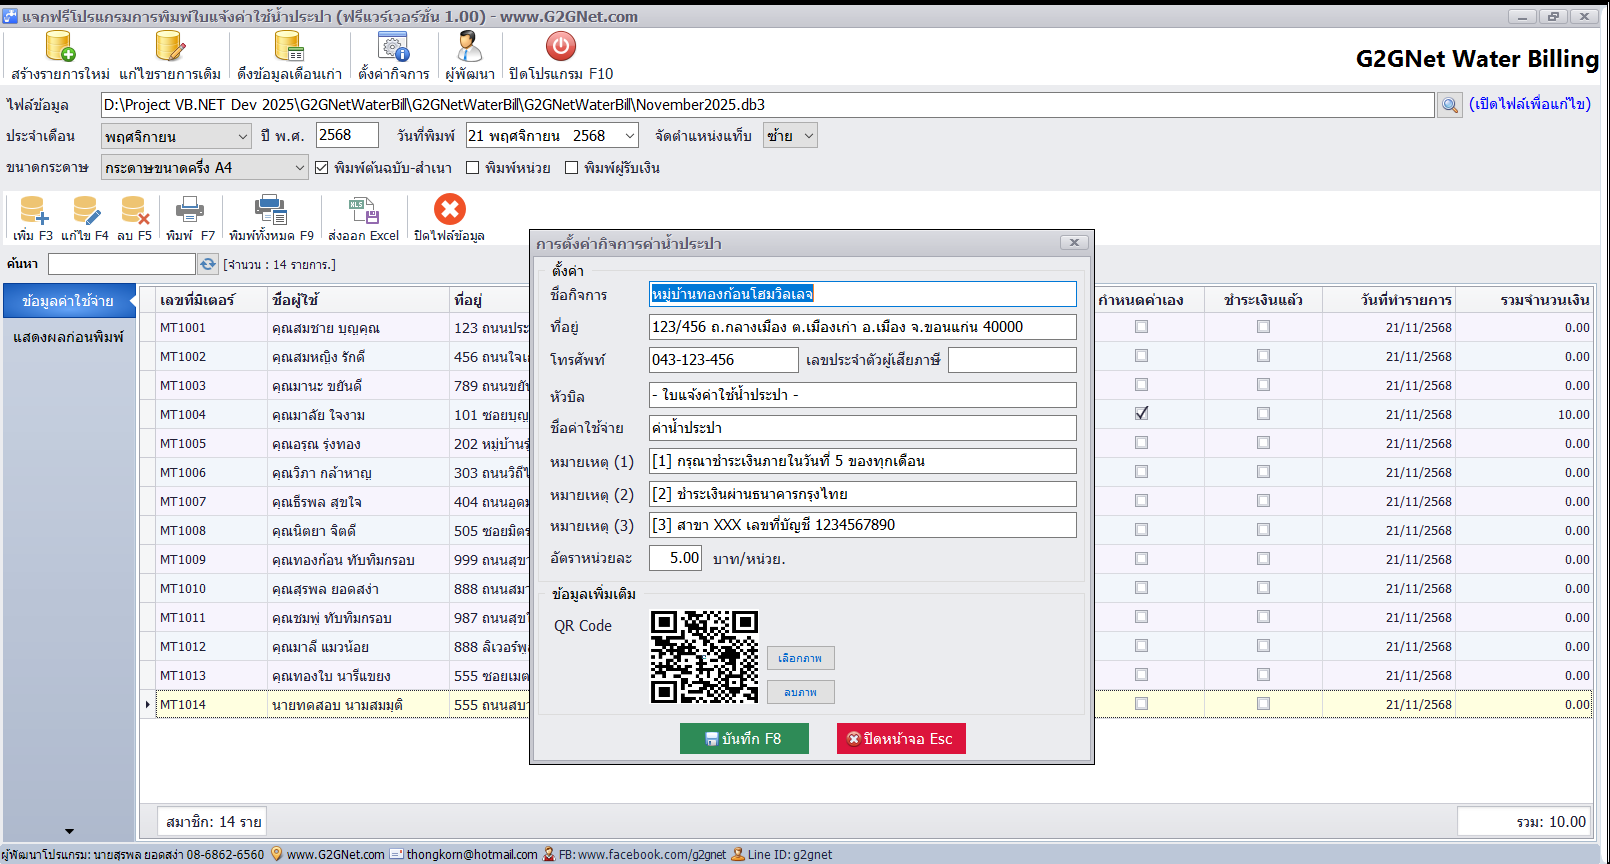
Task: Open the developer info icon
Action: click(469, 47)
